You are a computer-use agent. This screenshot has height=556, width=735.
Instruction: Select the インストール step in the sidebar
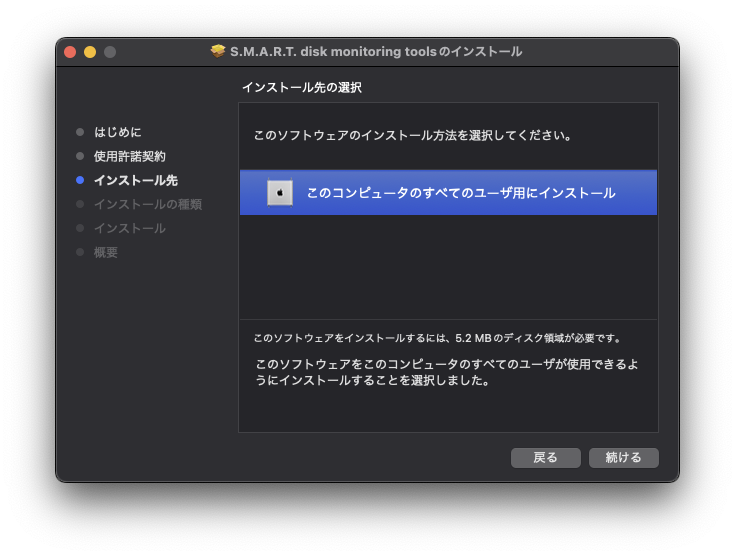pos(129,228)
